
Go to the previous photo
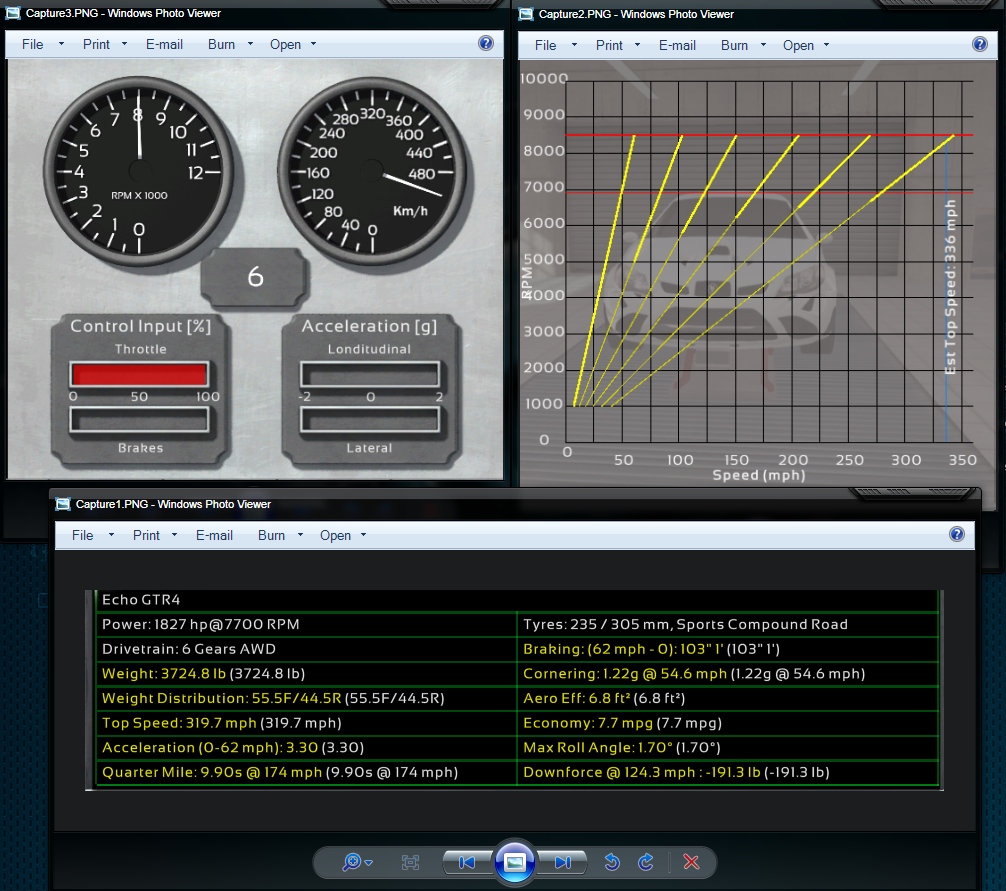pos(468,862)
